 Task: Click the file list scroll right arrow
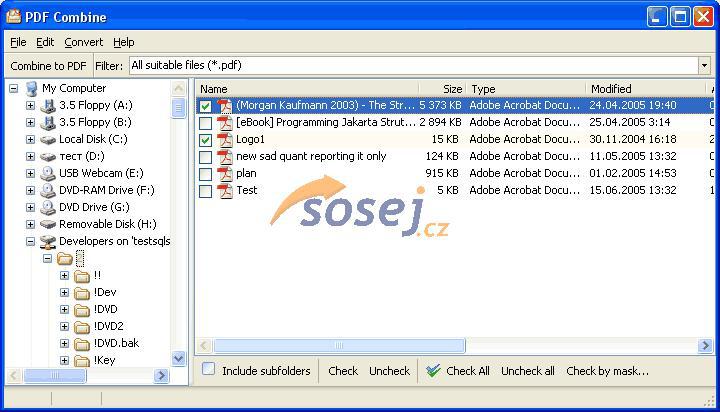pos(705,345)
